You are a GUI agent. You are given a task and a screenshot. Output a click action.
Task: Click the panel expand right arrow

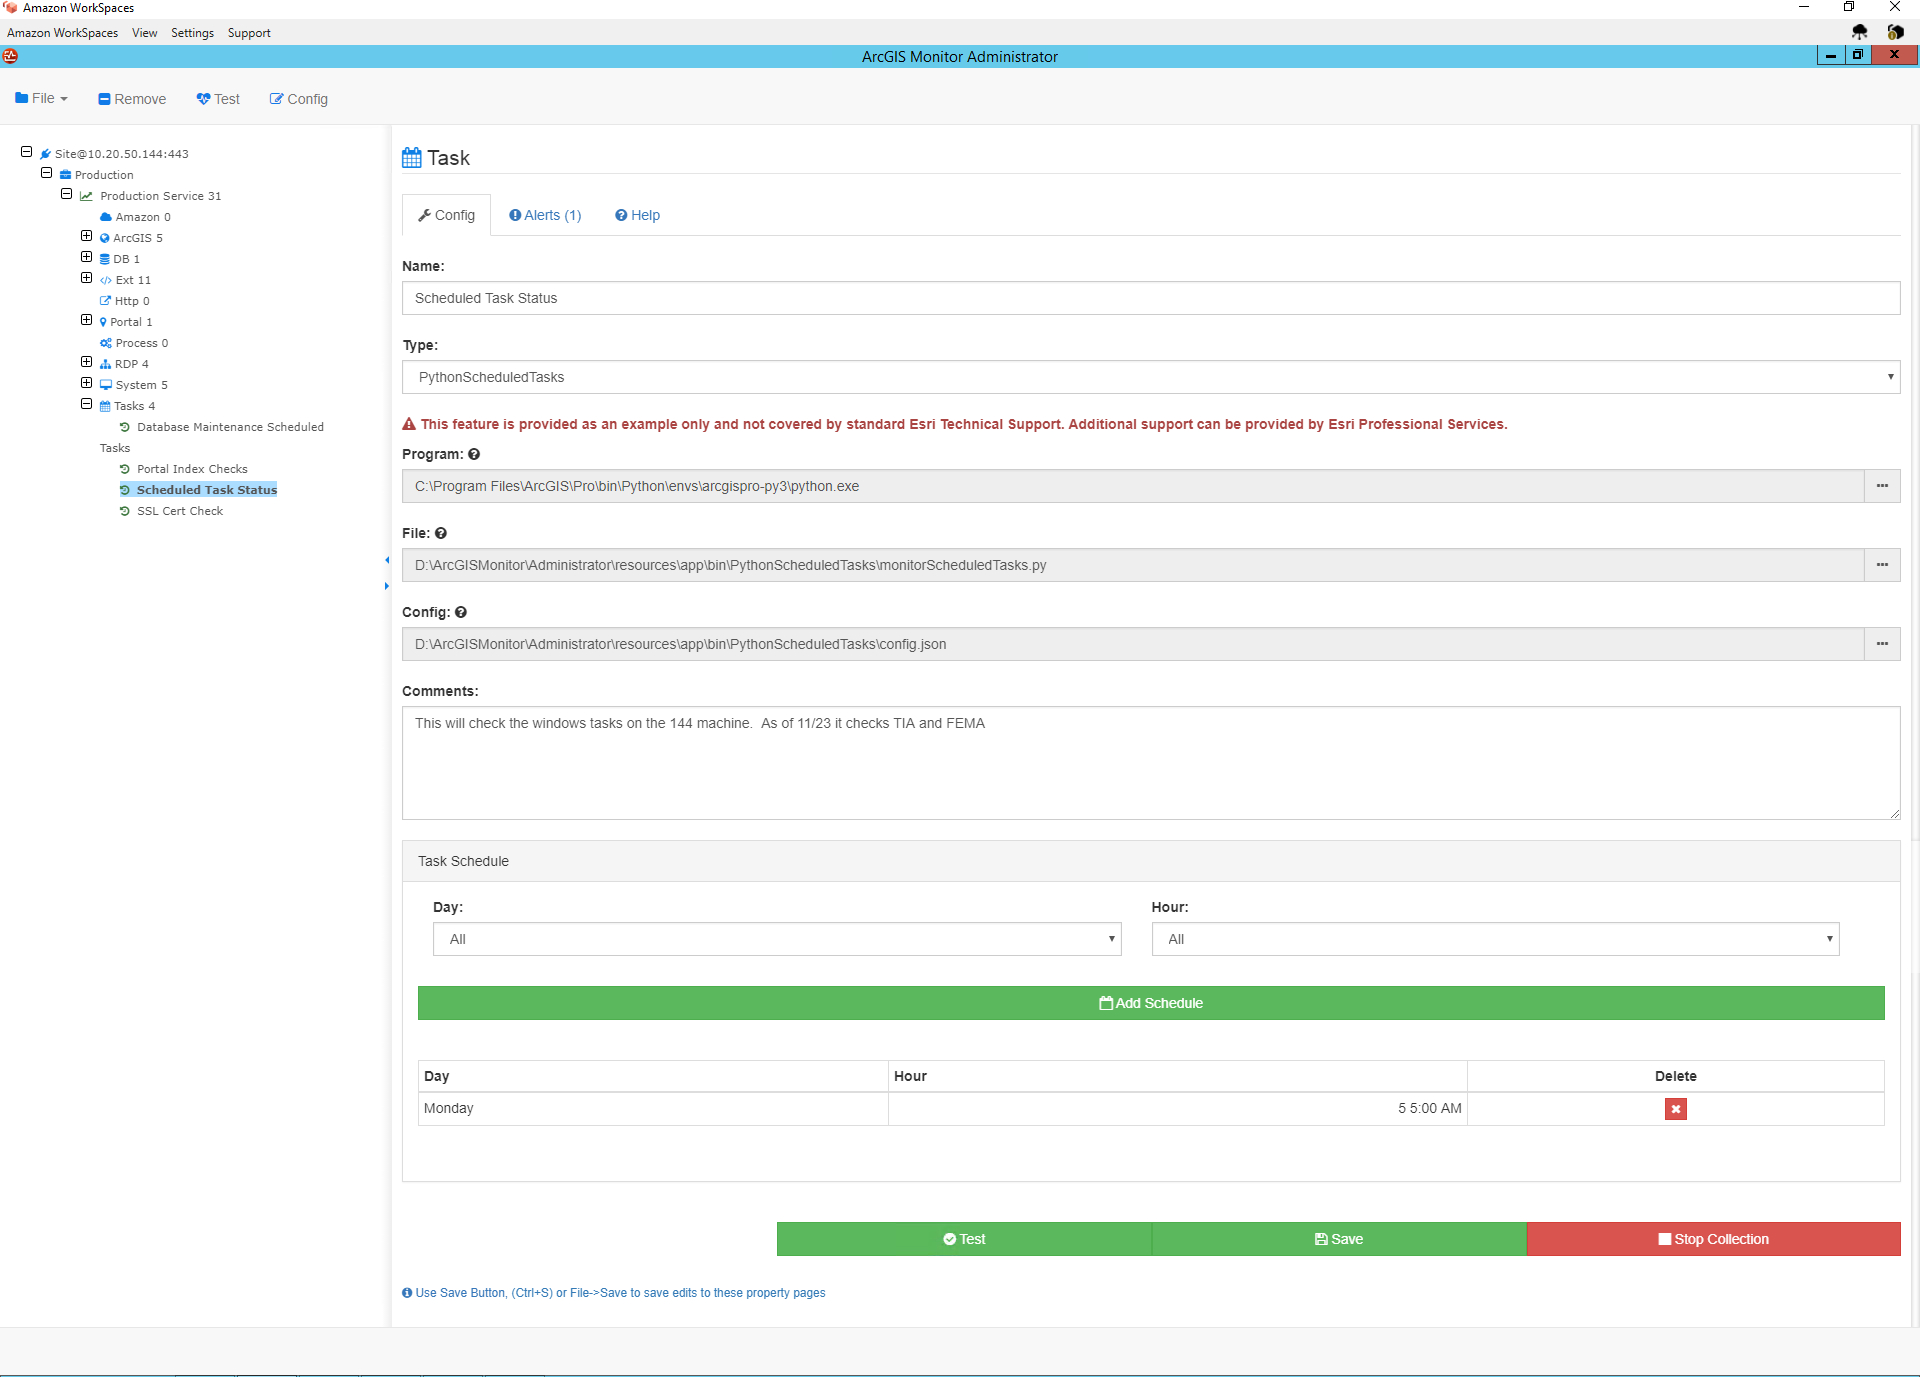[x=387, y=586]
